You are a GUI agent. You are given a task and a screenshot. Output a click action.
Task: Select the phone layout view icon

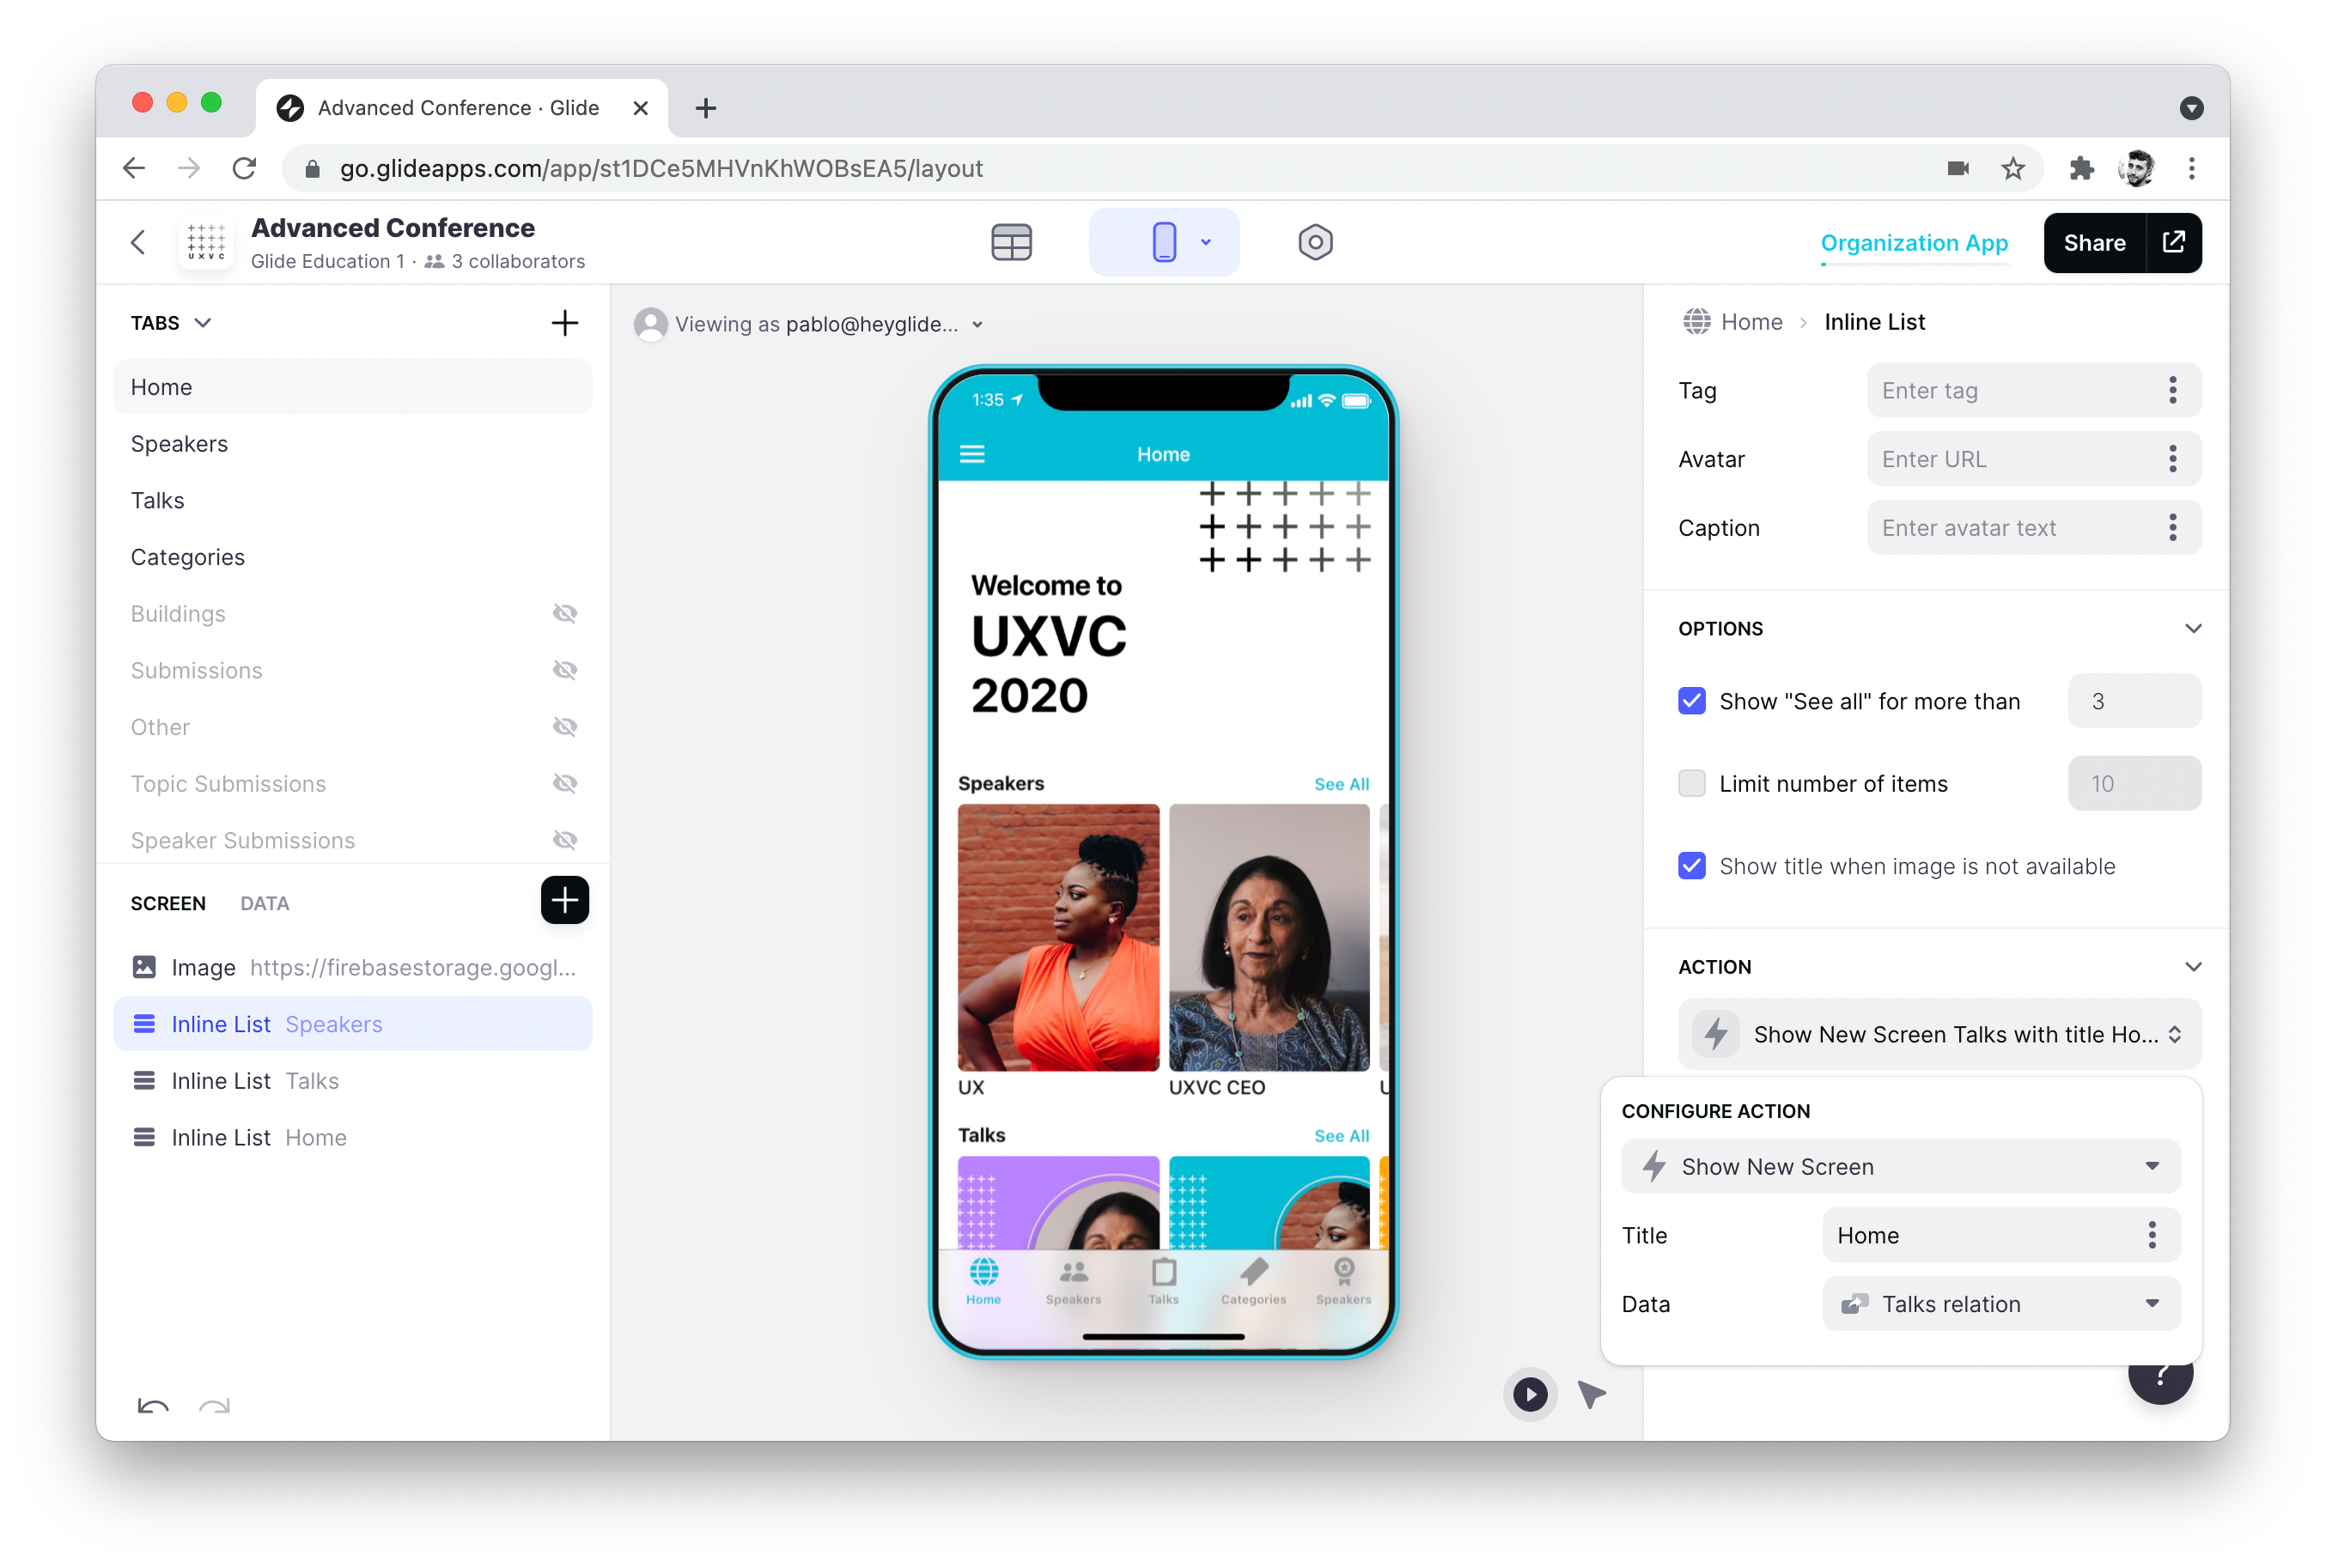(1163, 241)
